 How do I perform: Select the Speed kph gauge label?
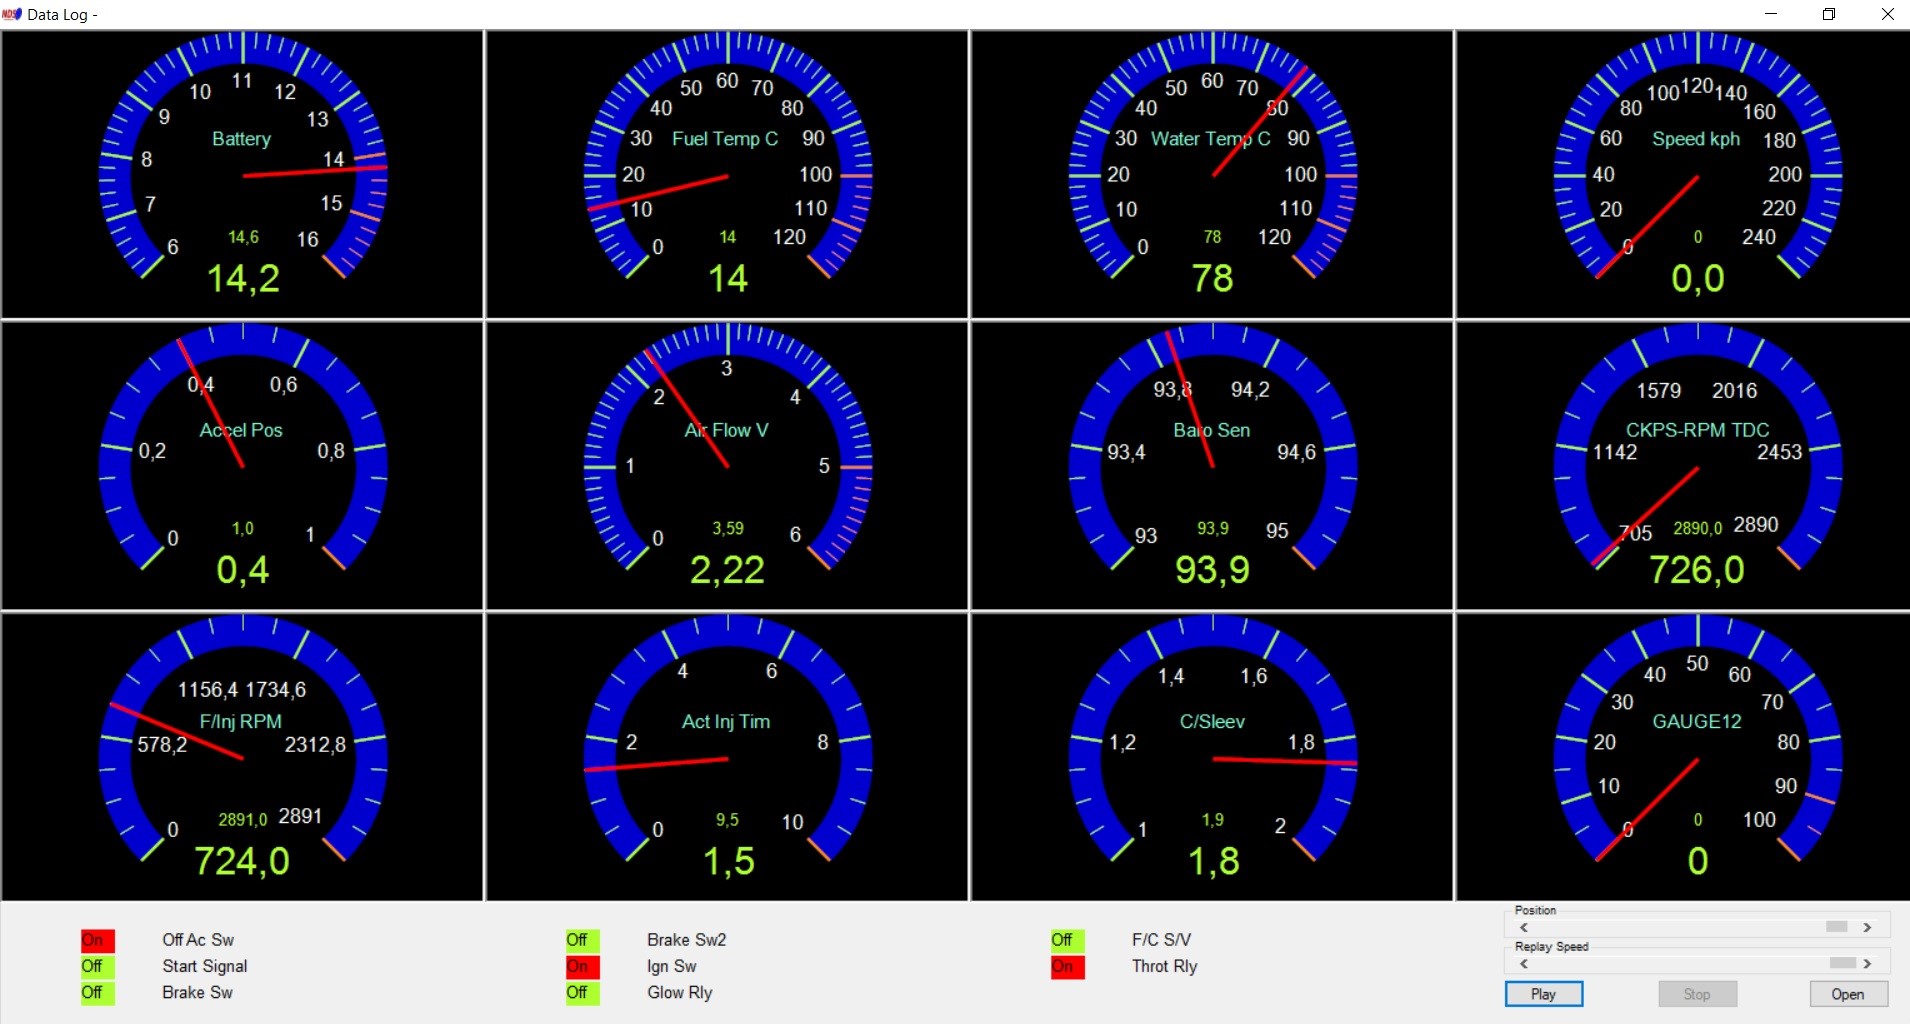pos(1696,139)
